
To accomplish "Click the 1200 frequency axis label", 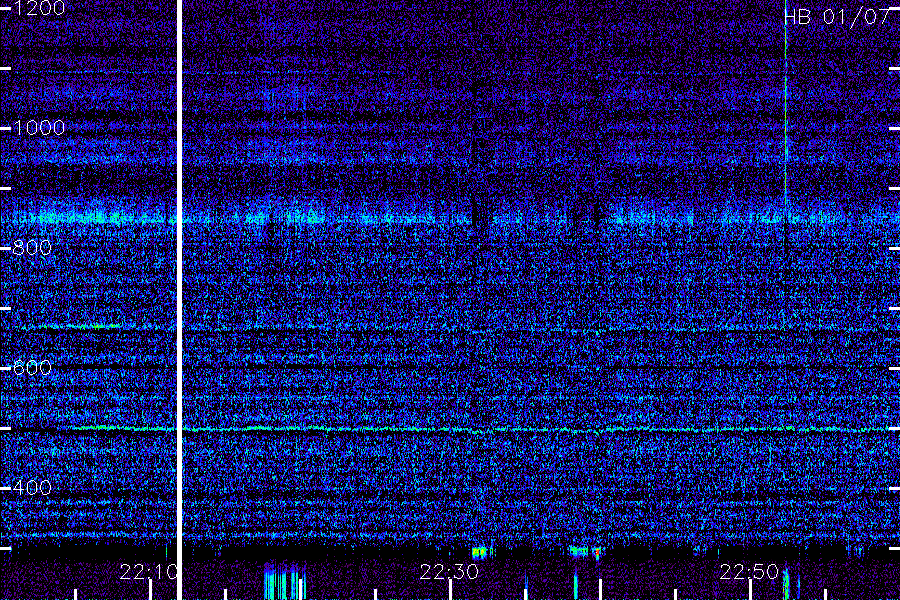I will [x=39, y=7].
